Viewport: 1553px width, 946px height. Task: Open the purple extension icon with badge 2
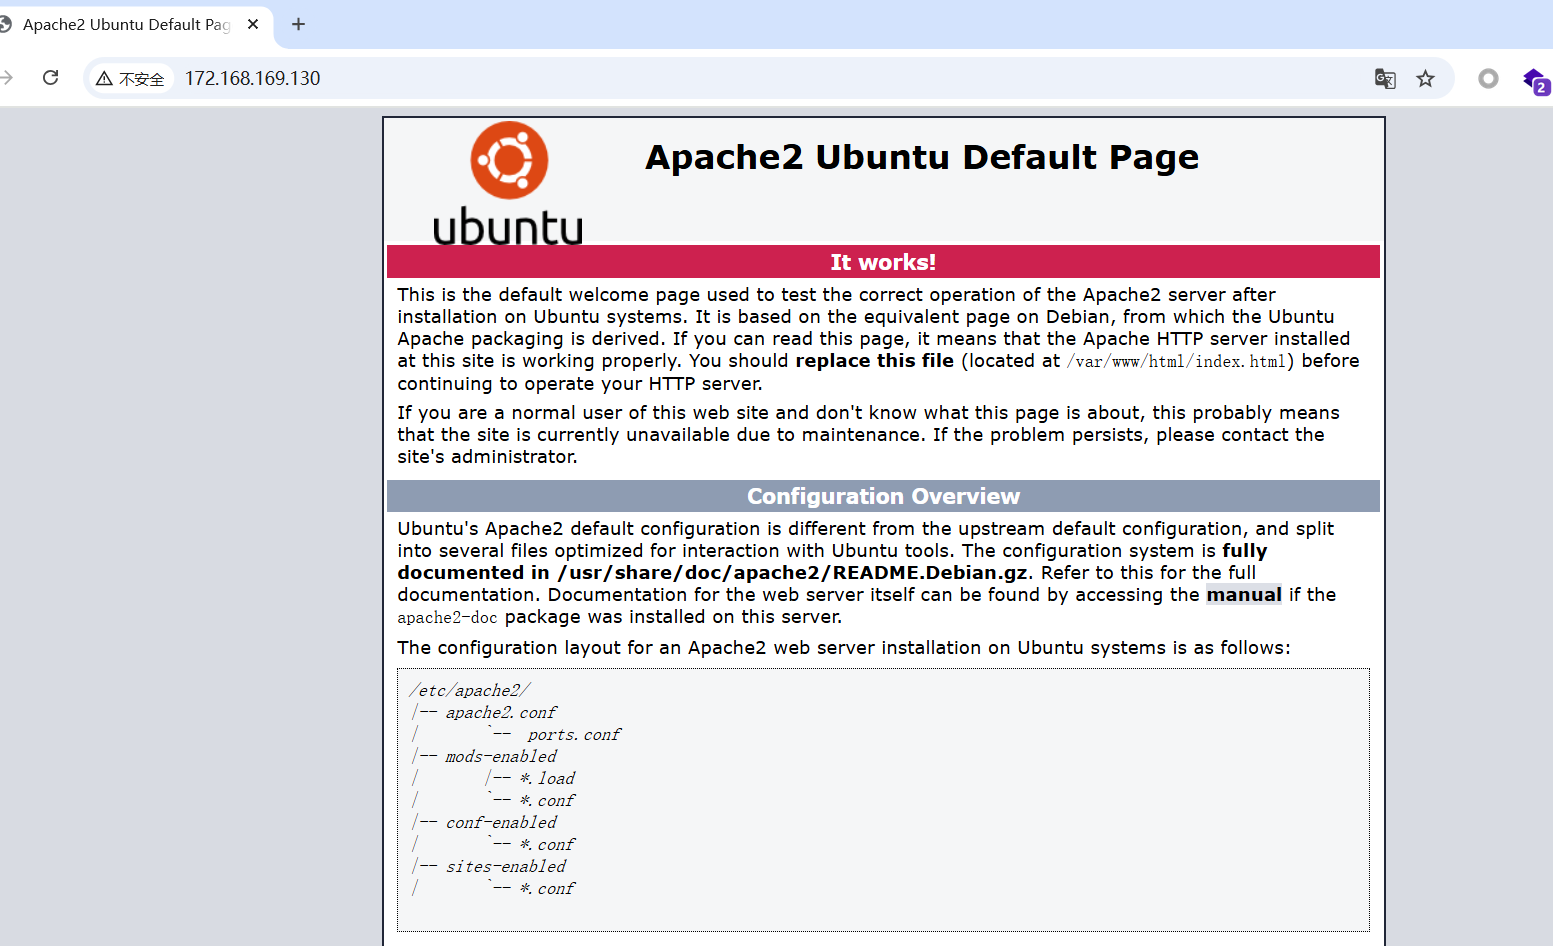coord(1535,80)
